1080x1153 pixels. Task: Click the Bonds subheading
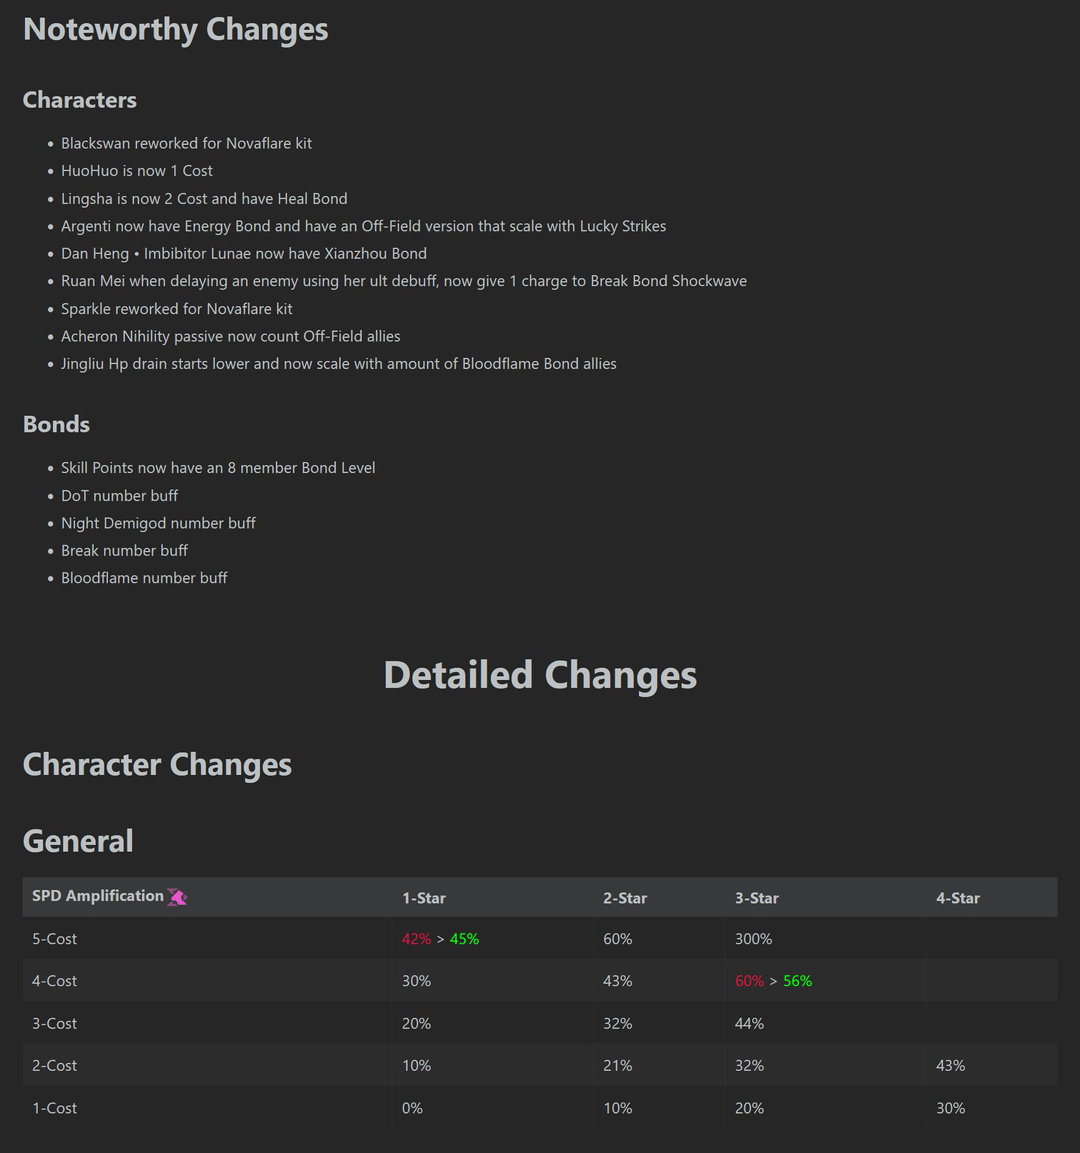pyautogui.click(x=56, y=424)
